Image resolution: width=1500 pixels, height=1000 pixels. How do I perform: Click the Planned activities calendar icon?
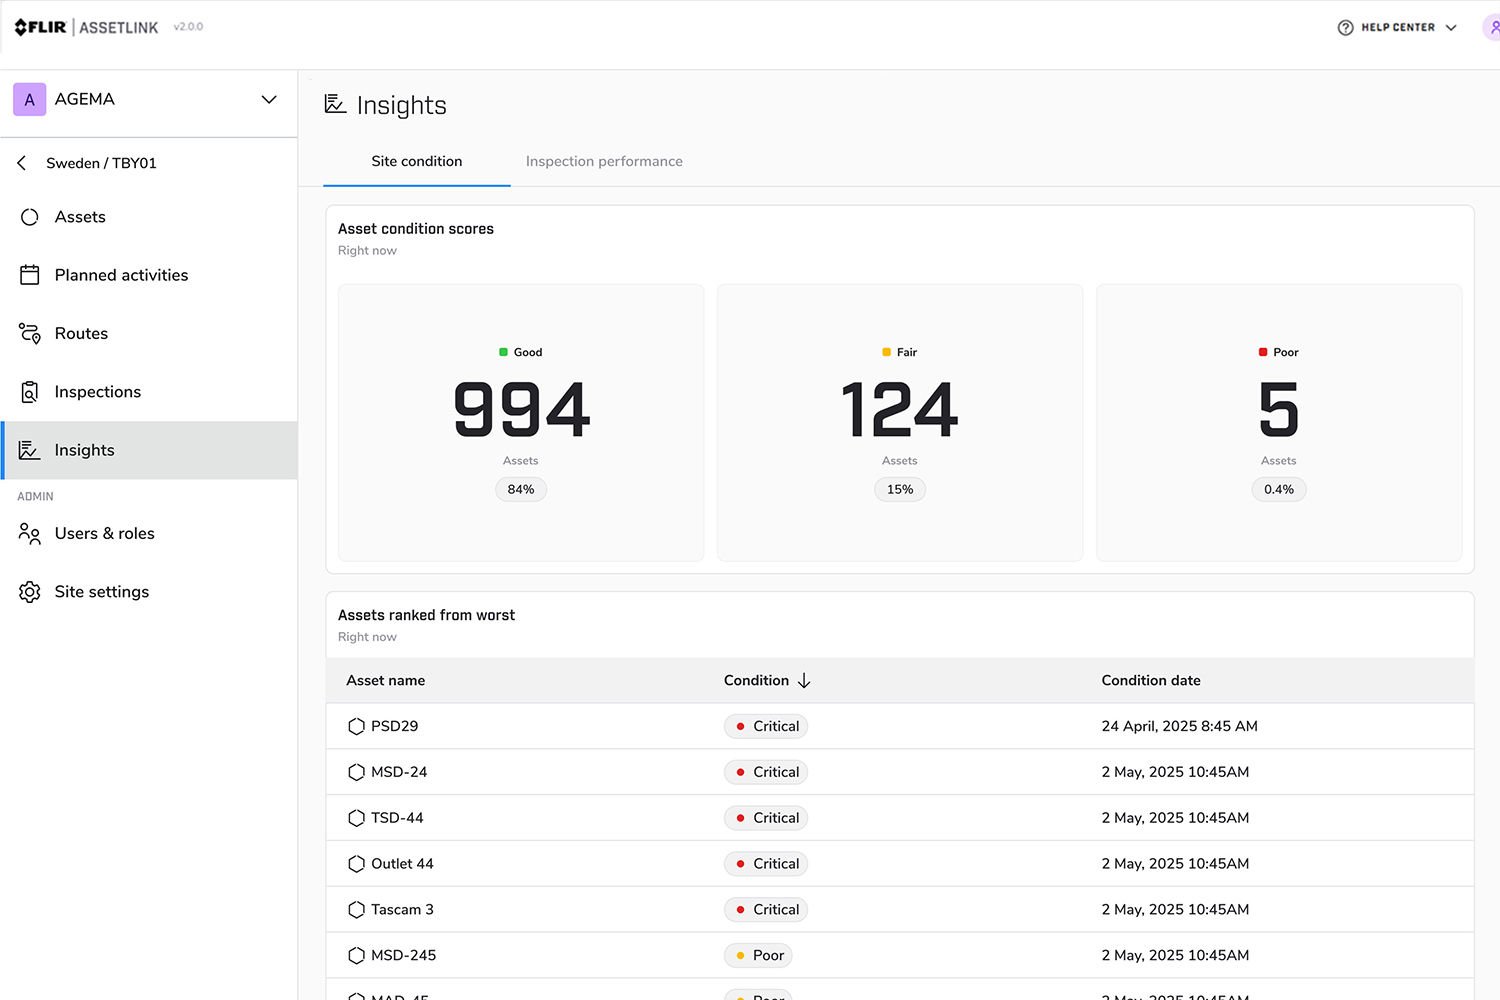point(30,275)
